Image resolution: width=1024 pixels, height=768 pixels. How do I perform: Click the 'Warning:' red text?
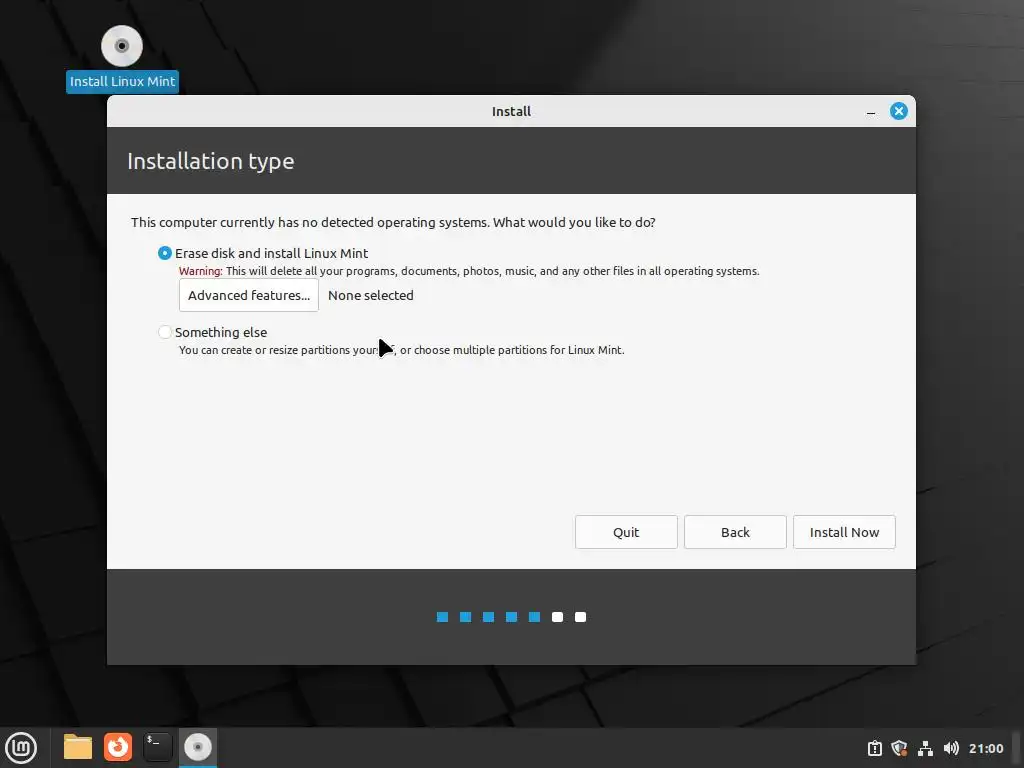coord(200,271)
